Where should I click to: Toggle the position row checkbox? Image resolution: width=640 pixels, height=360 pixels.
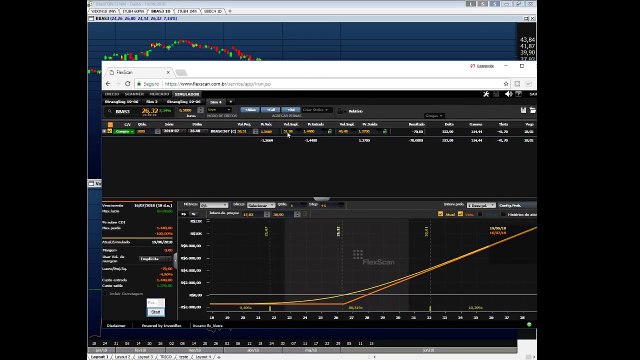pos(109,131)
